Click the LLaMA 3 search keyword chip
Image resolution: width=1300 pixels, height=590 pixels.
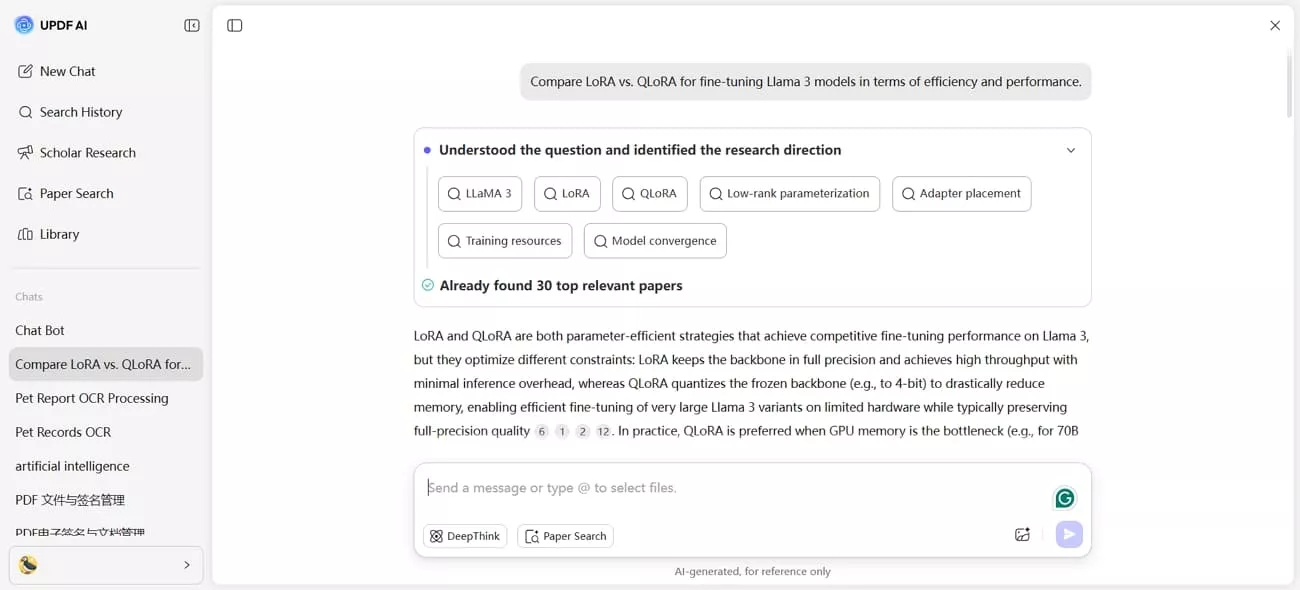480,193
